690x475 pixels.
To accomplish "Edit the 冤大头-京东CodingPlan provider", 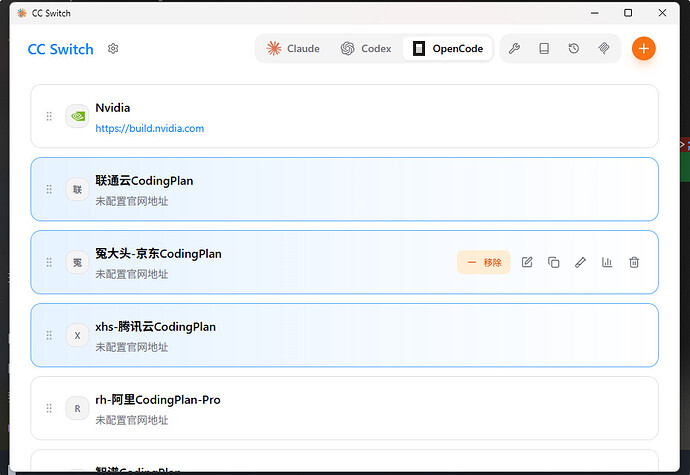I will point(527,262).
